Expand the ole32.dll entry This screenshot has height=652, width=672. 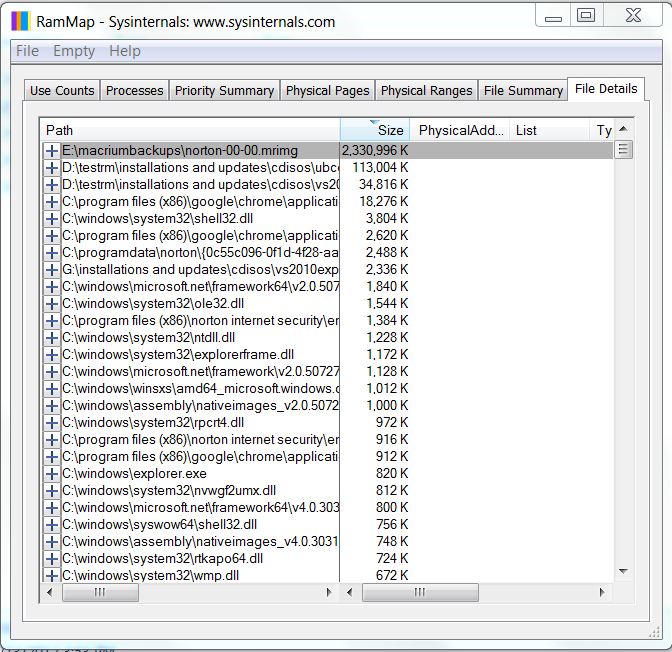52,304
